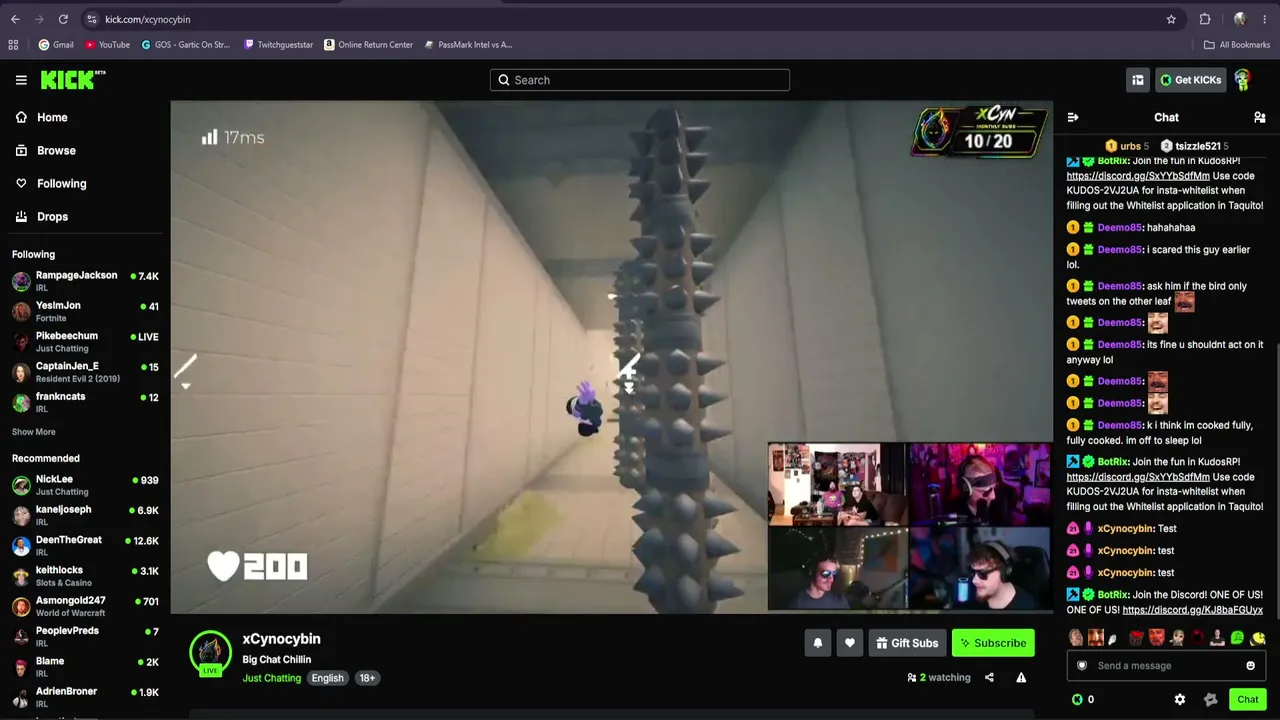Image resolution: width=1280 pixels, height=720 pixels.
Task: Send message with the Chat button
Action: (x=1247, y=699)
